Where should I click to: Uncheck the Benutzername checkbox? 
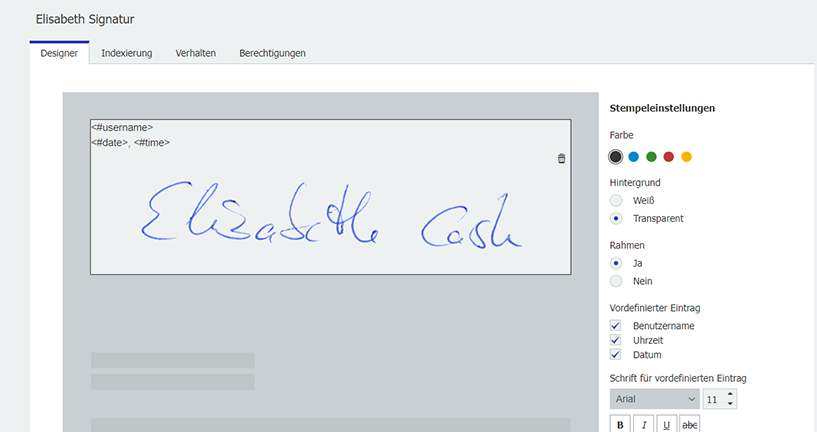616,326
